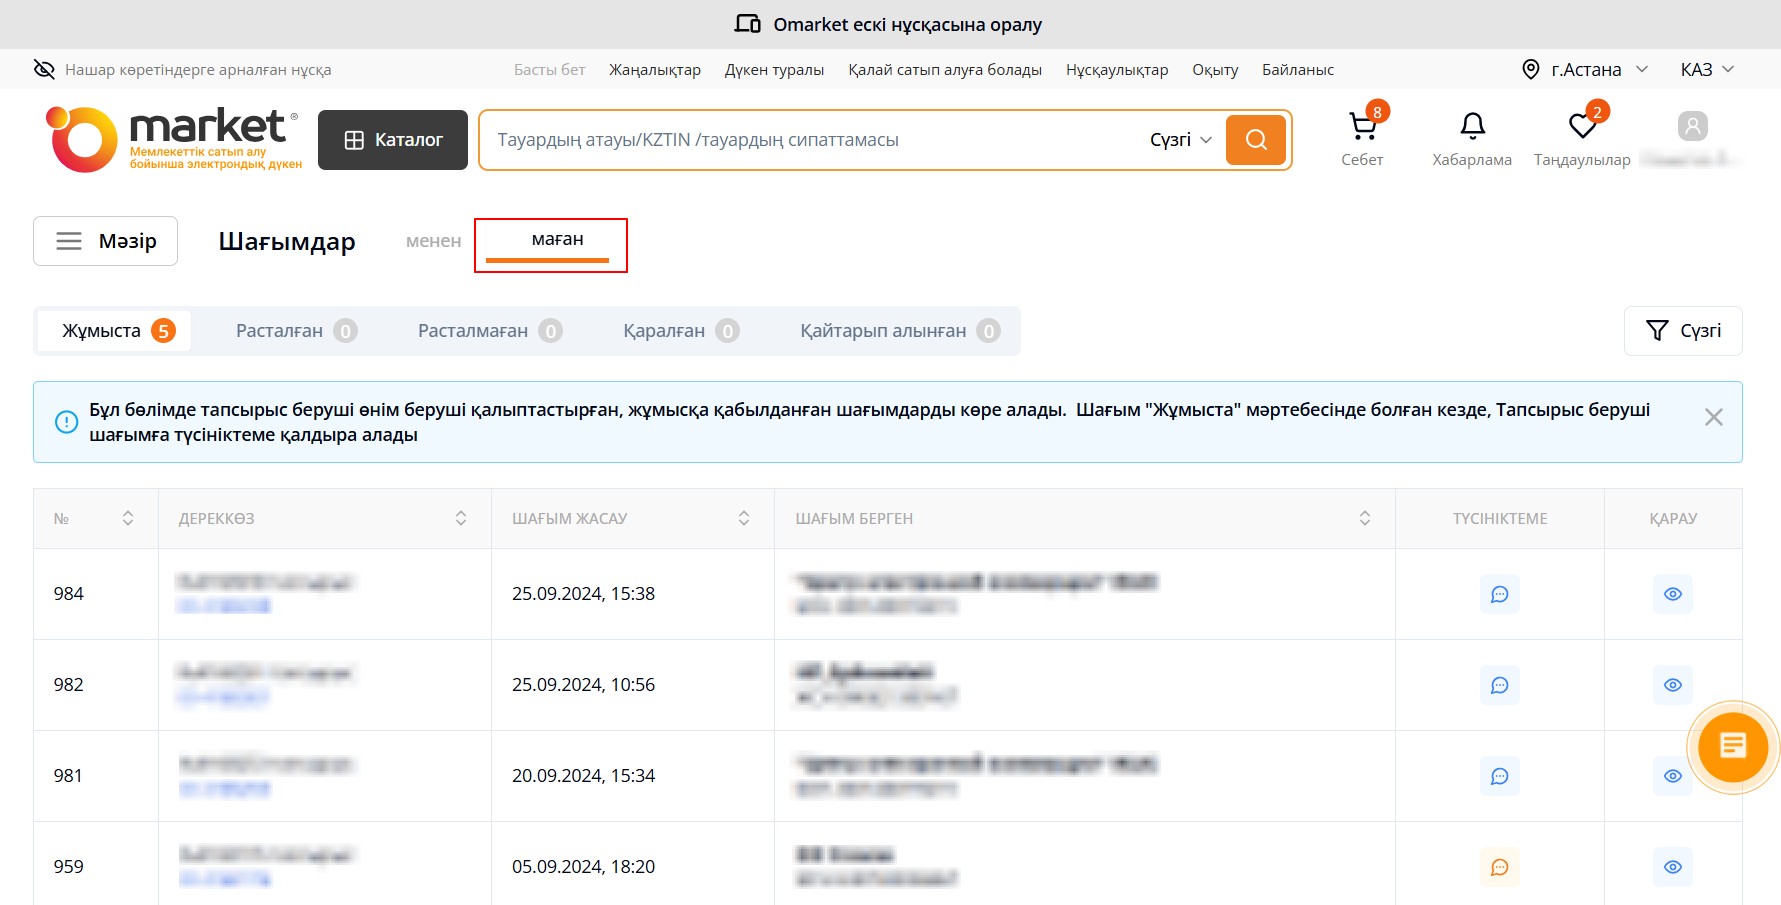Open the shopping cart (Себет)
The image size is (1781, 905).
(x=1362, y=138)
